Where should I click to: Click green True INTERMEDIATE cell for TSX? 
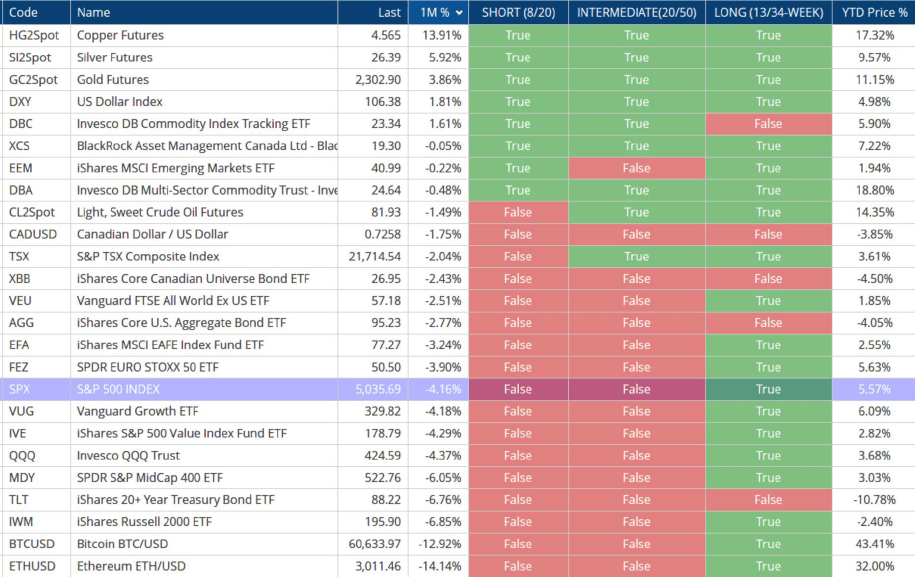click(x=636, y=257)
